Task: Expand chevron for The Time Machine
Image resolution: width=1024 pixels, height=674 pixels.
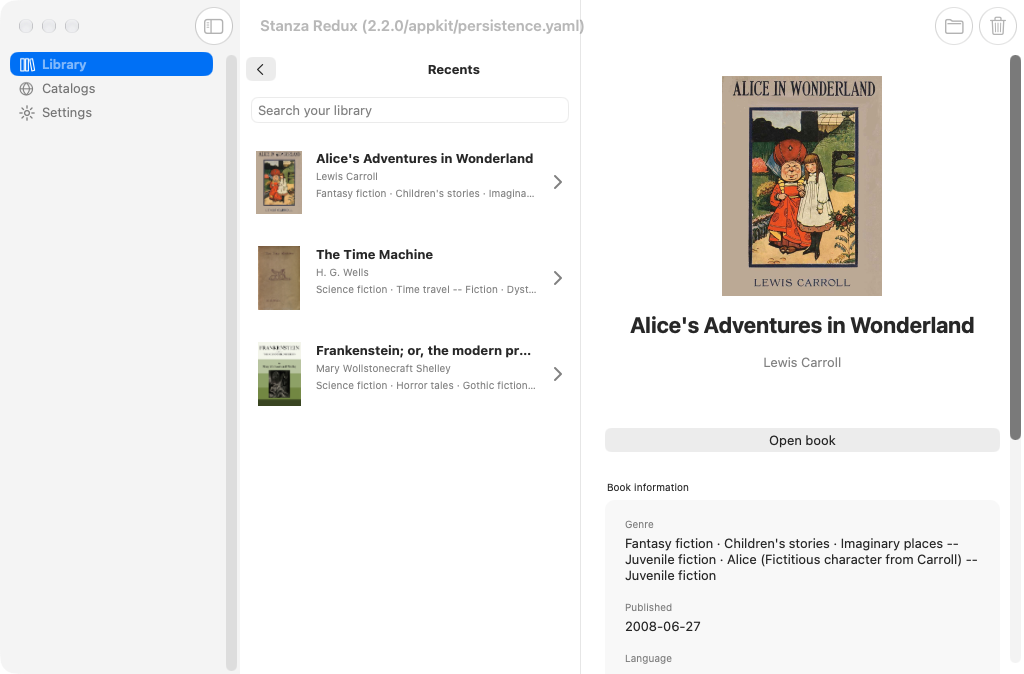Action: tap(558, 278)
